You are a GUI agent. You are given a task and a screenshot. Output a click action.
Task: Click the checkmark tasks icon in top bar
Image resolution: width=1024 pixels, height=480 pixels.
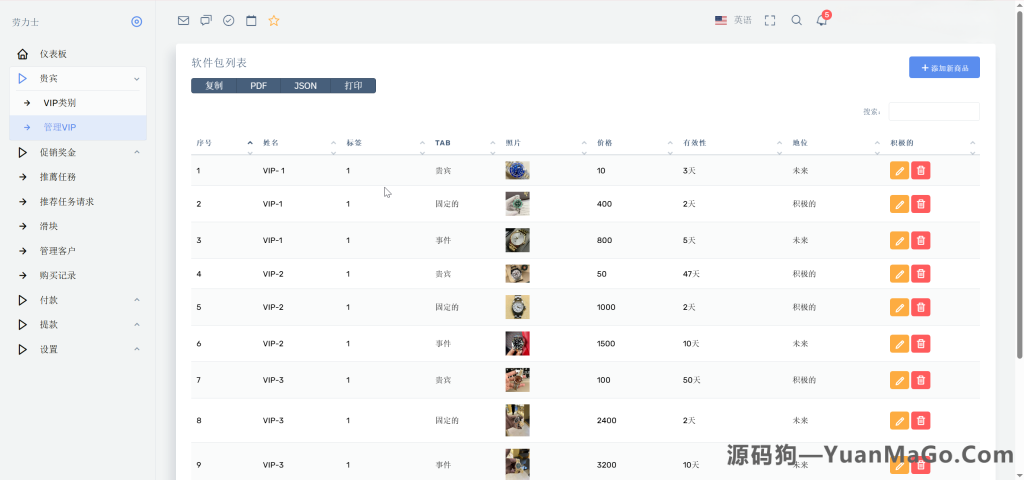pyautogui.click(x=229, y=21)
